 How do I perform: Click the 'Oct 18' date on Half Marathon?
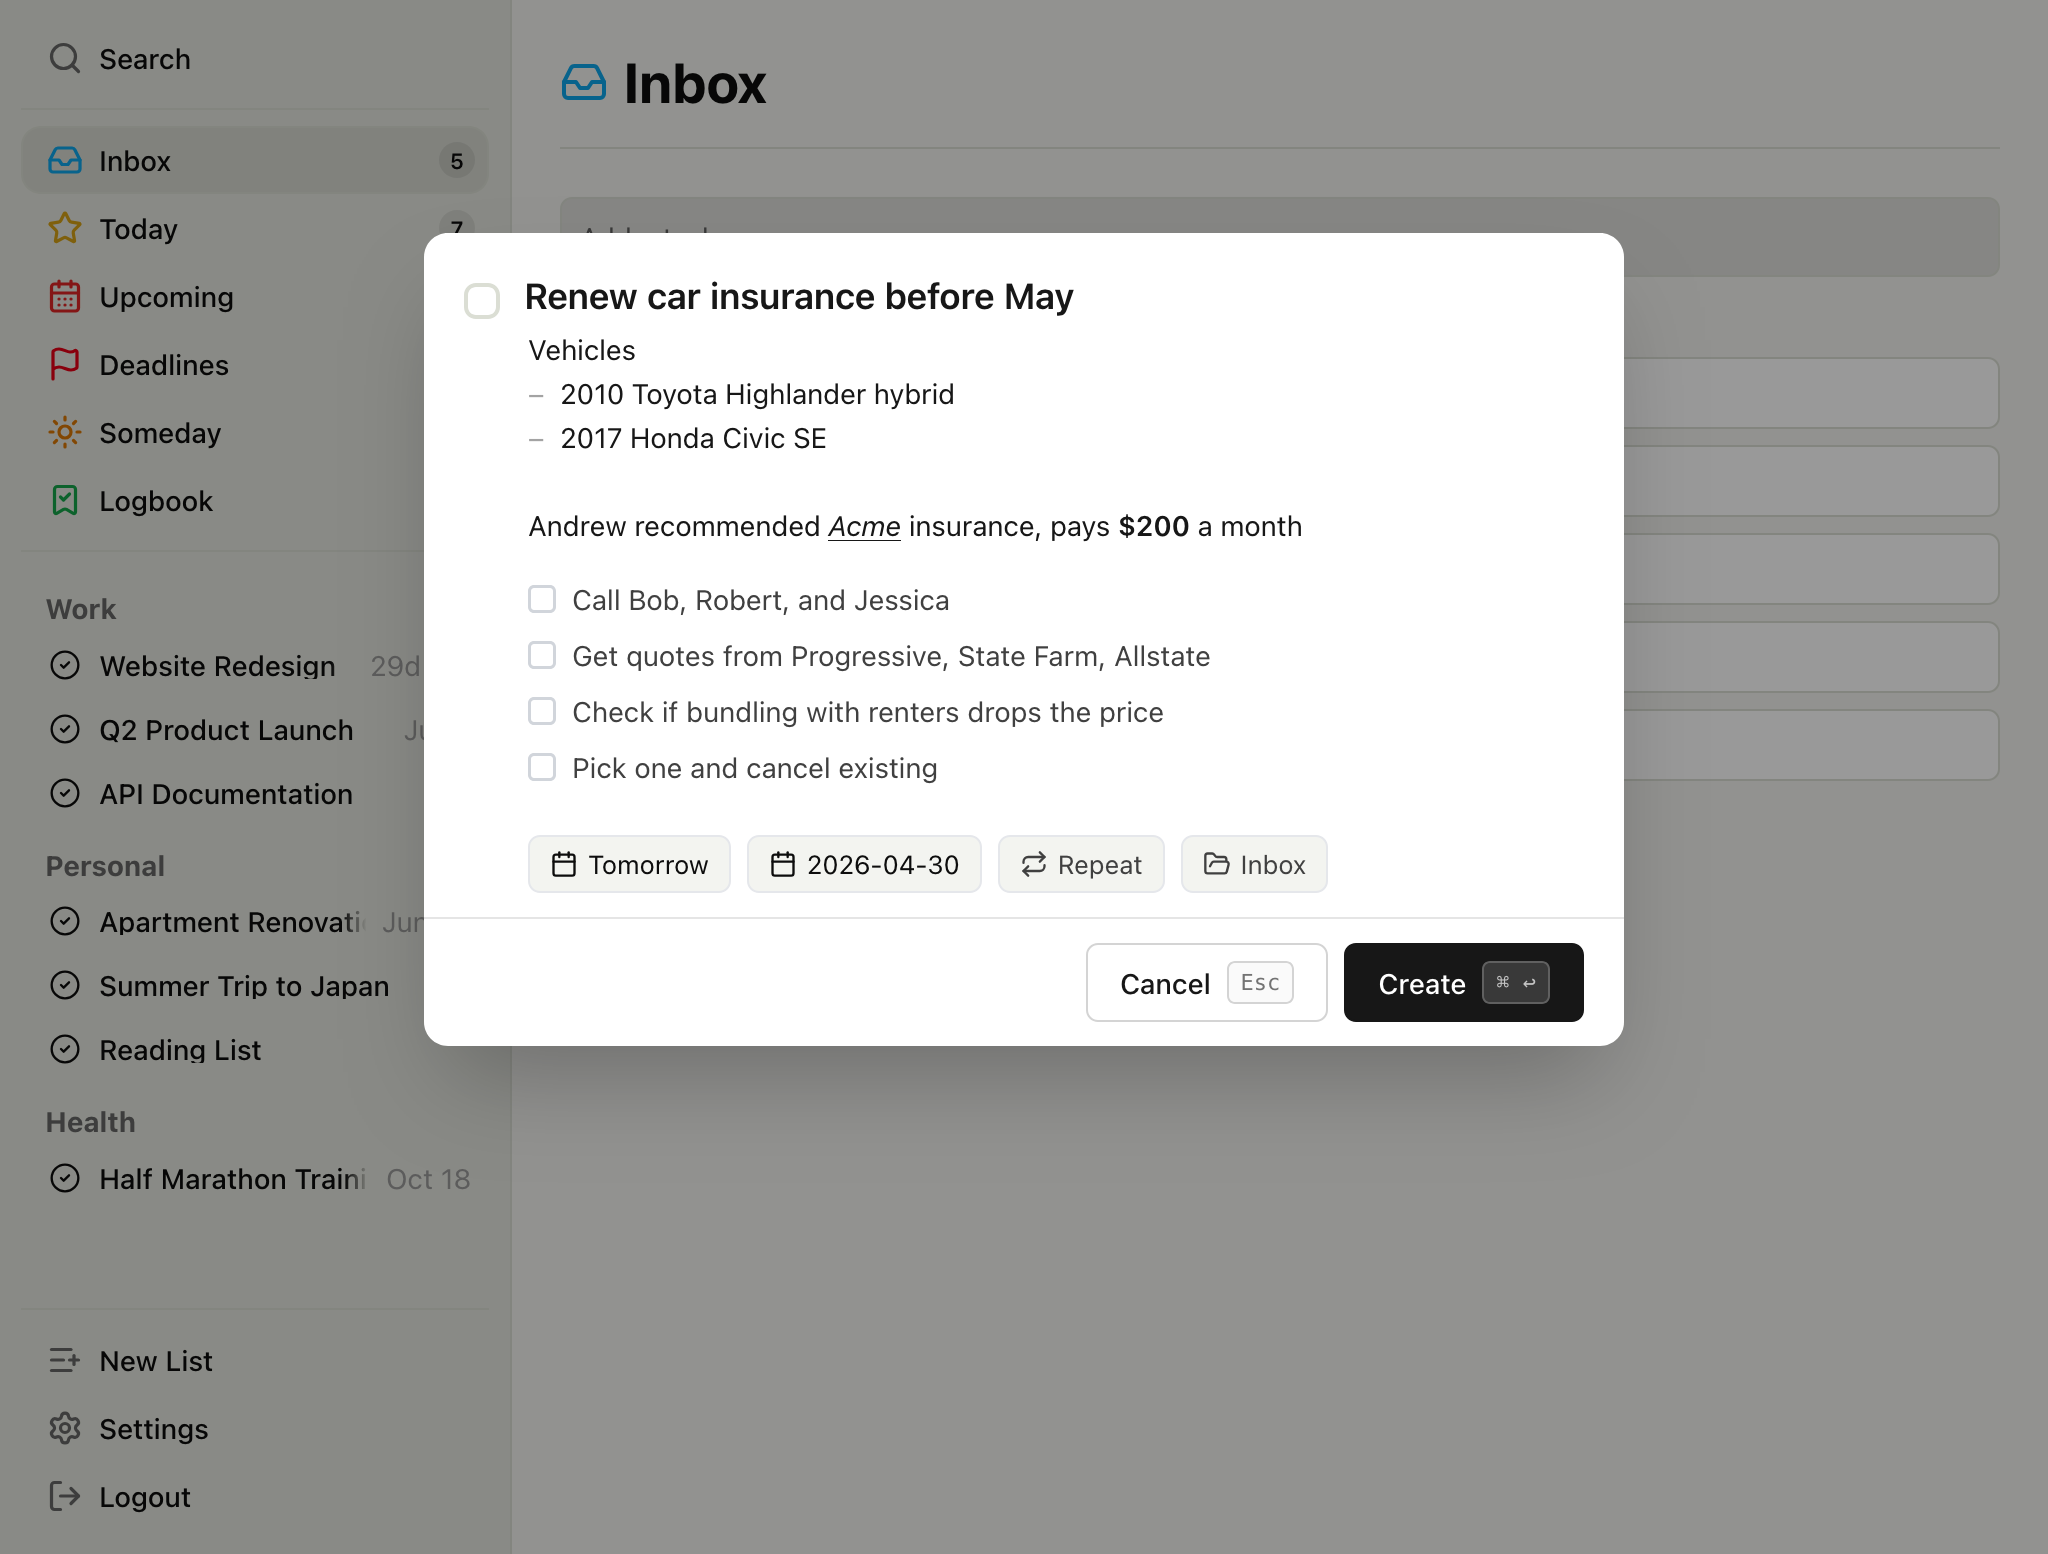(x=428, y=1179)
